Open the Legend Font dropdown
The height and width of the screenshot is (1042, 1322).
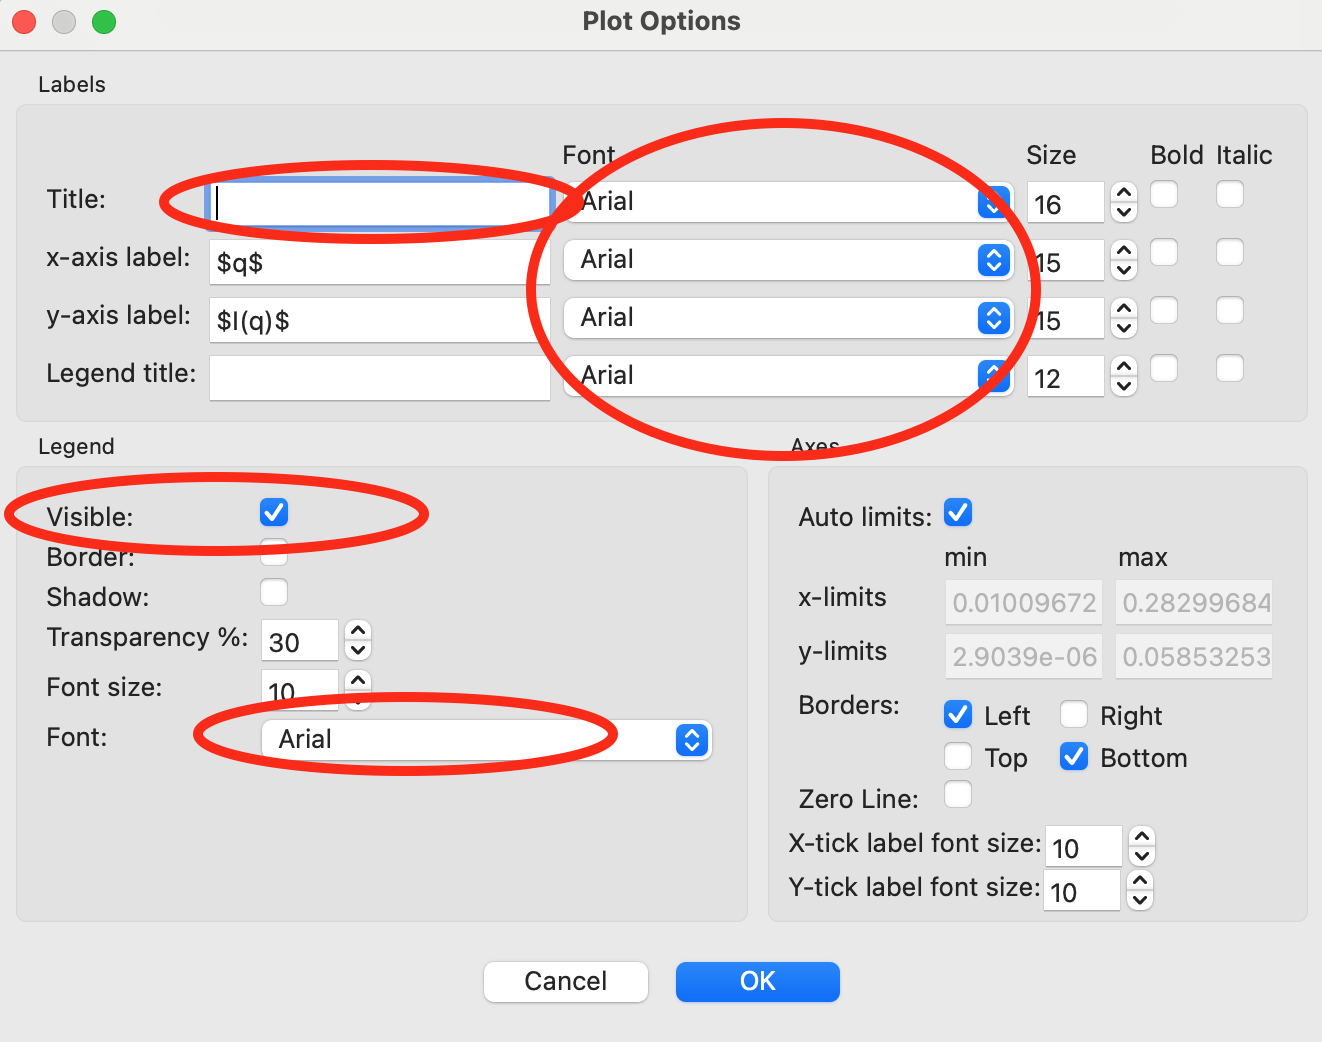[x=486, y=740]
